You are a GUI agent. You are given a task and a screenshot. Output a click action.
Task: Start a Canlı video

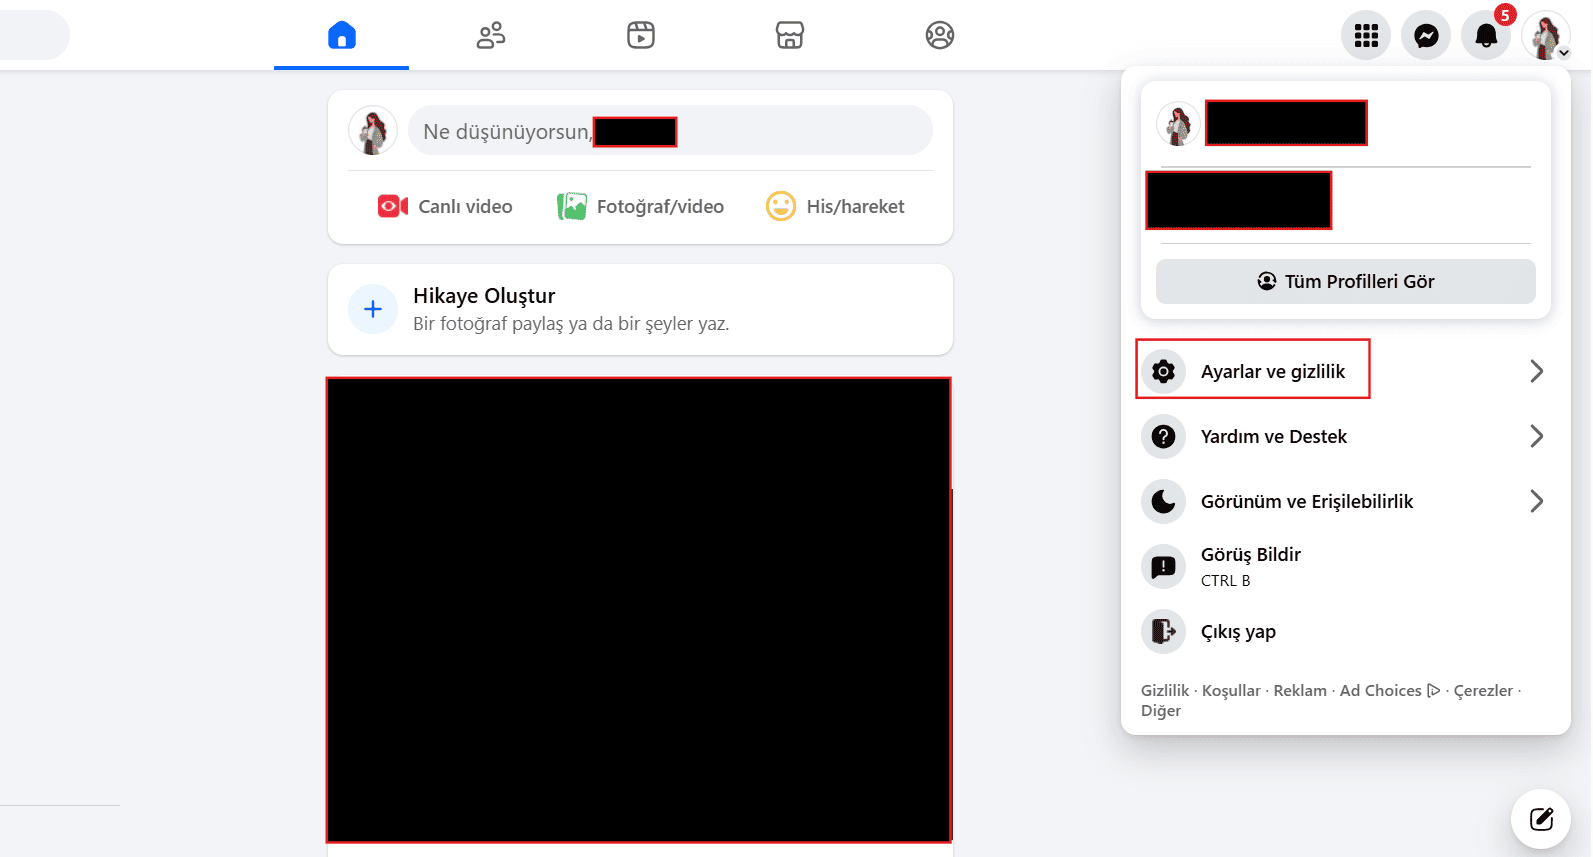tap(445, 206)
